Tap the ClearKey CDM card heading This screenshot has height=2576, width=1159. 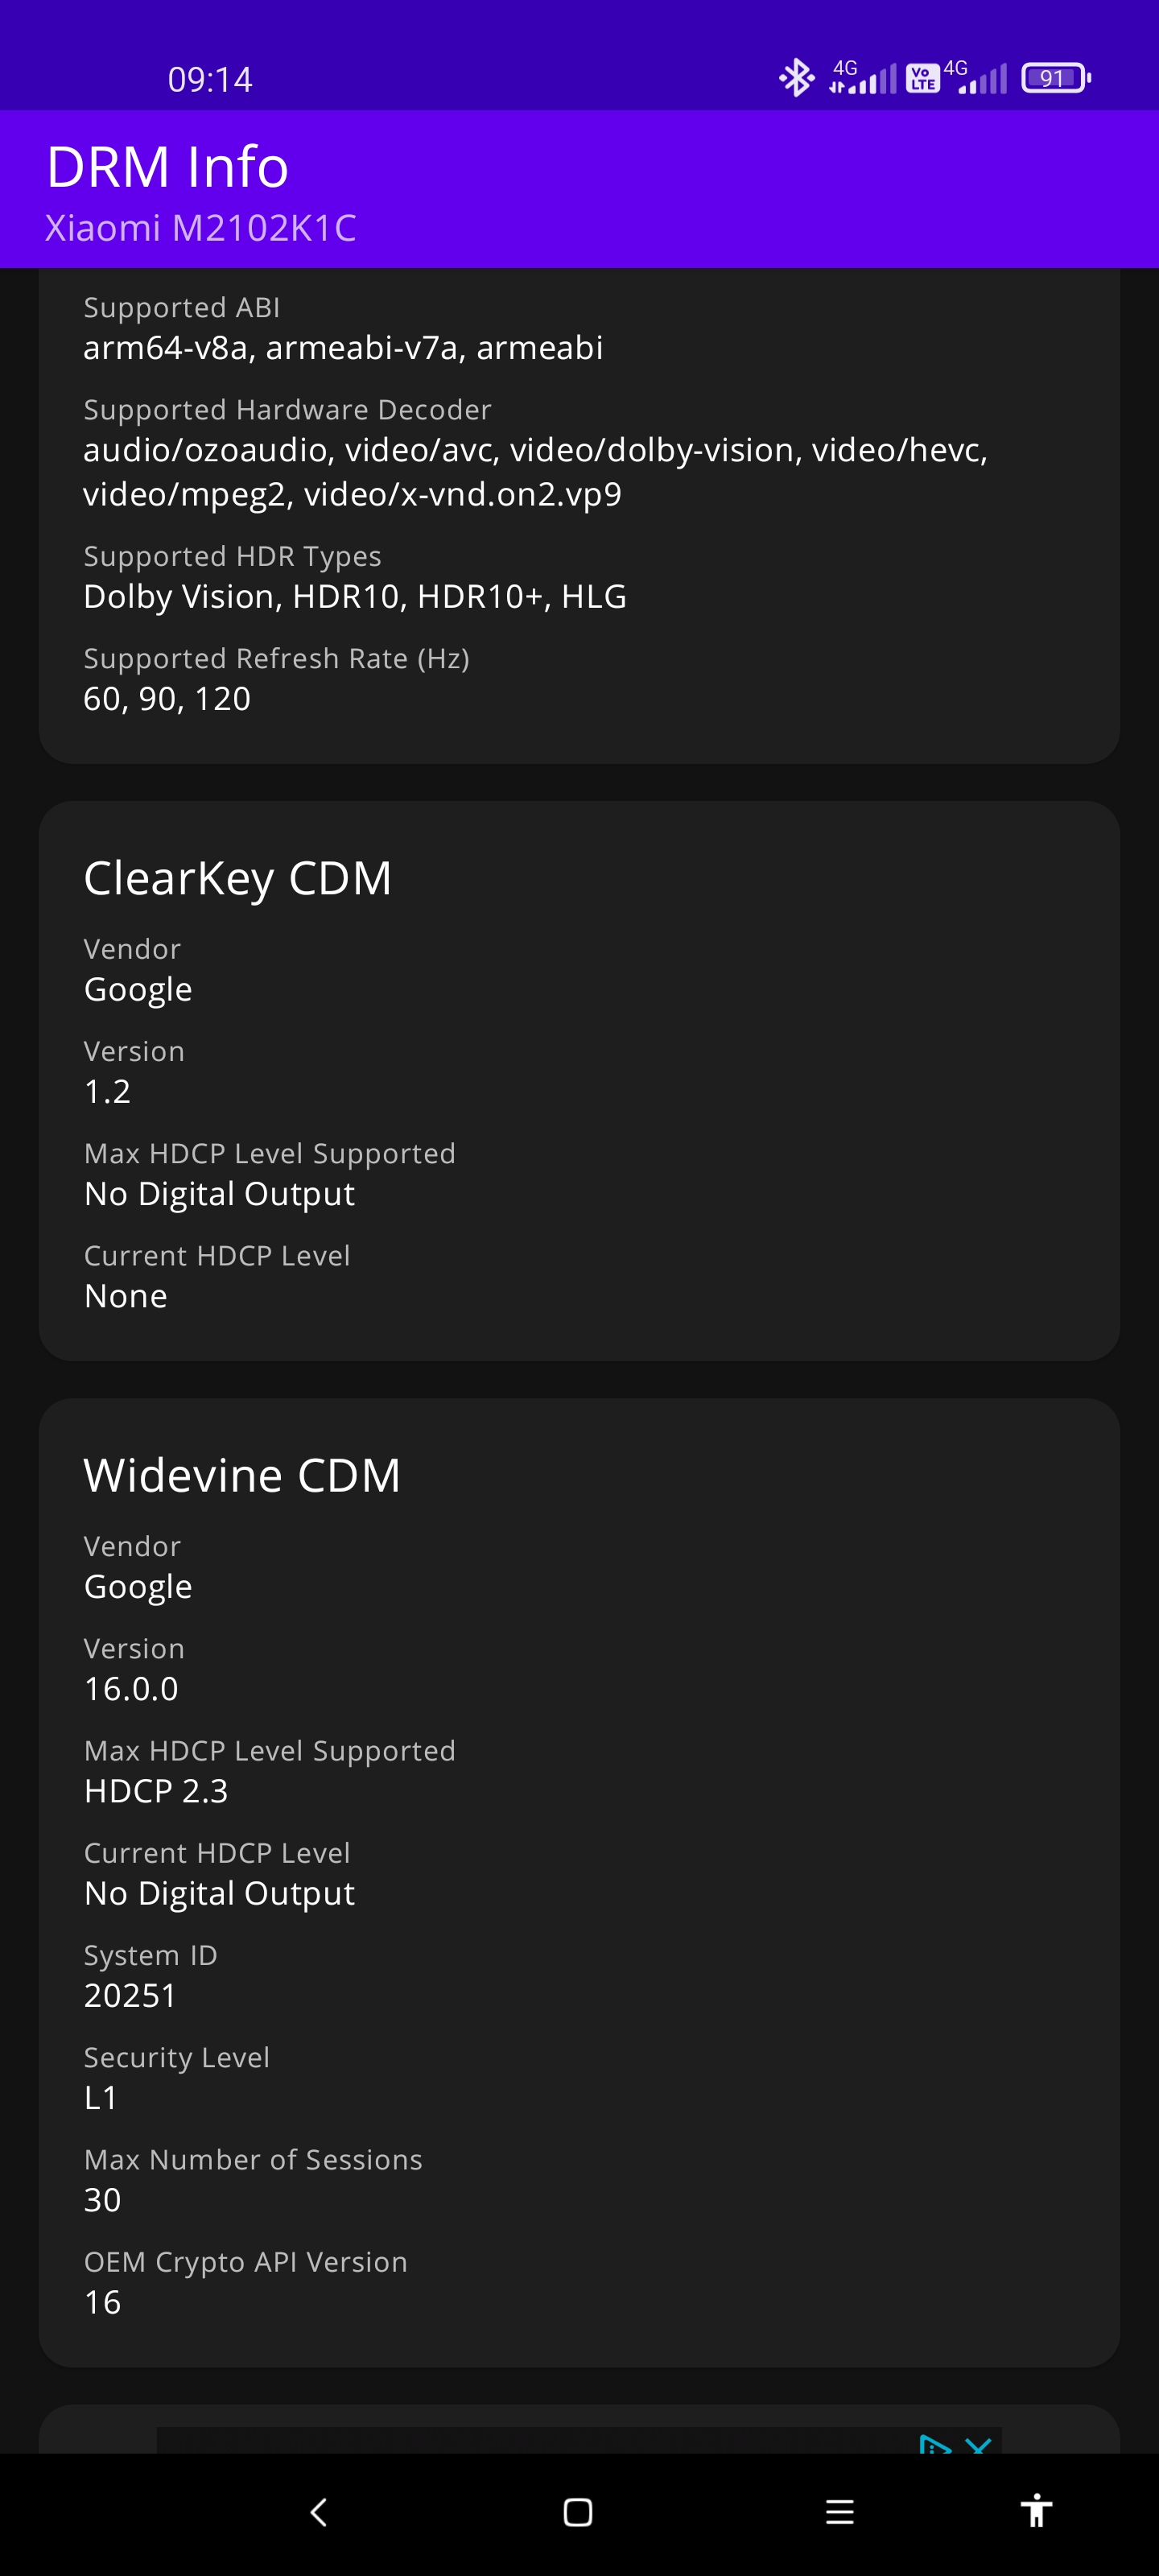[x=238, y=879]
